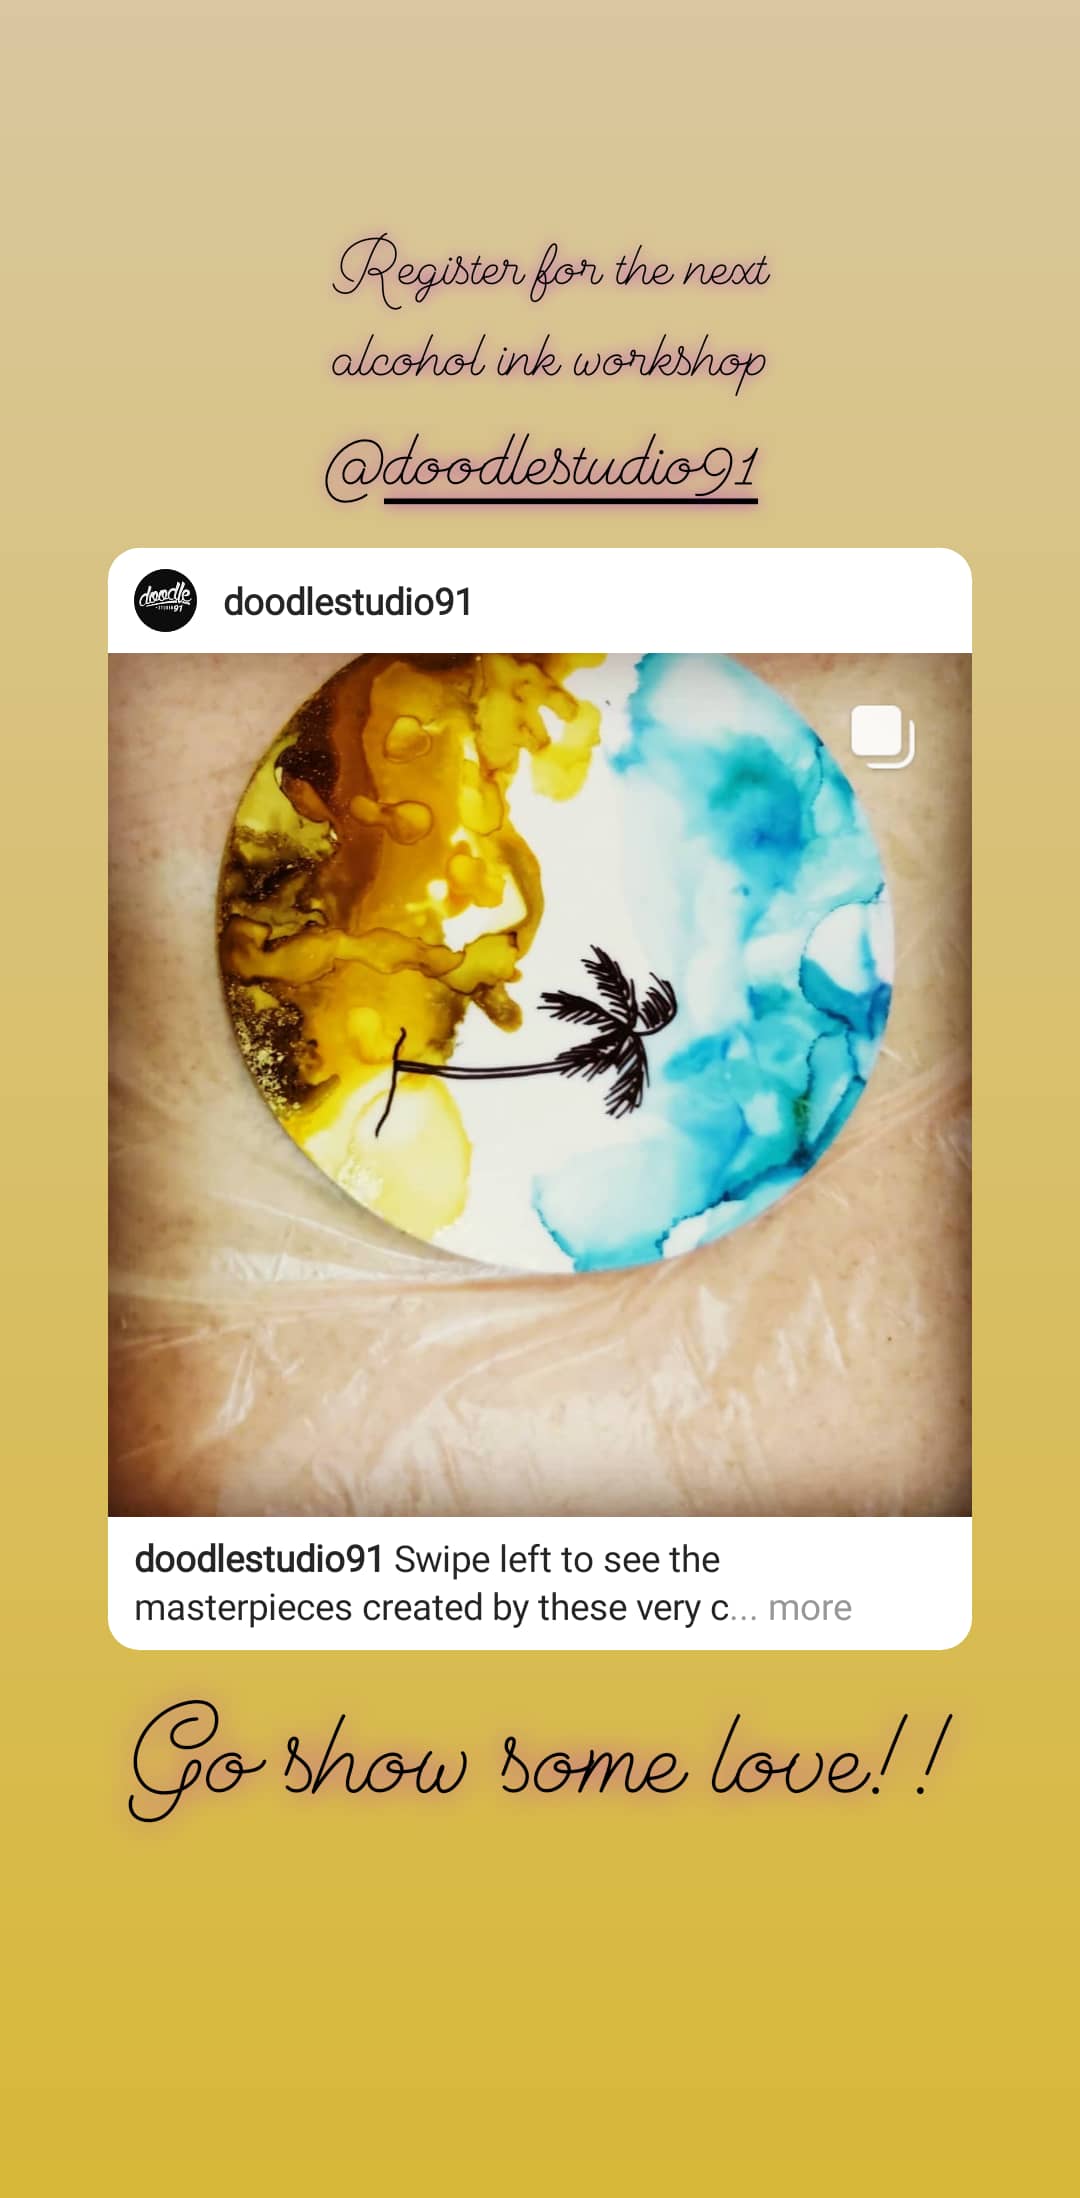The height and width of the screenshot is (2198, 1080).
Task: Tap 'Register for the next' text sticker
Action: [x=550, y=270]
